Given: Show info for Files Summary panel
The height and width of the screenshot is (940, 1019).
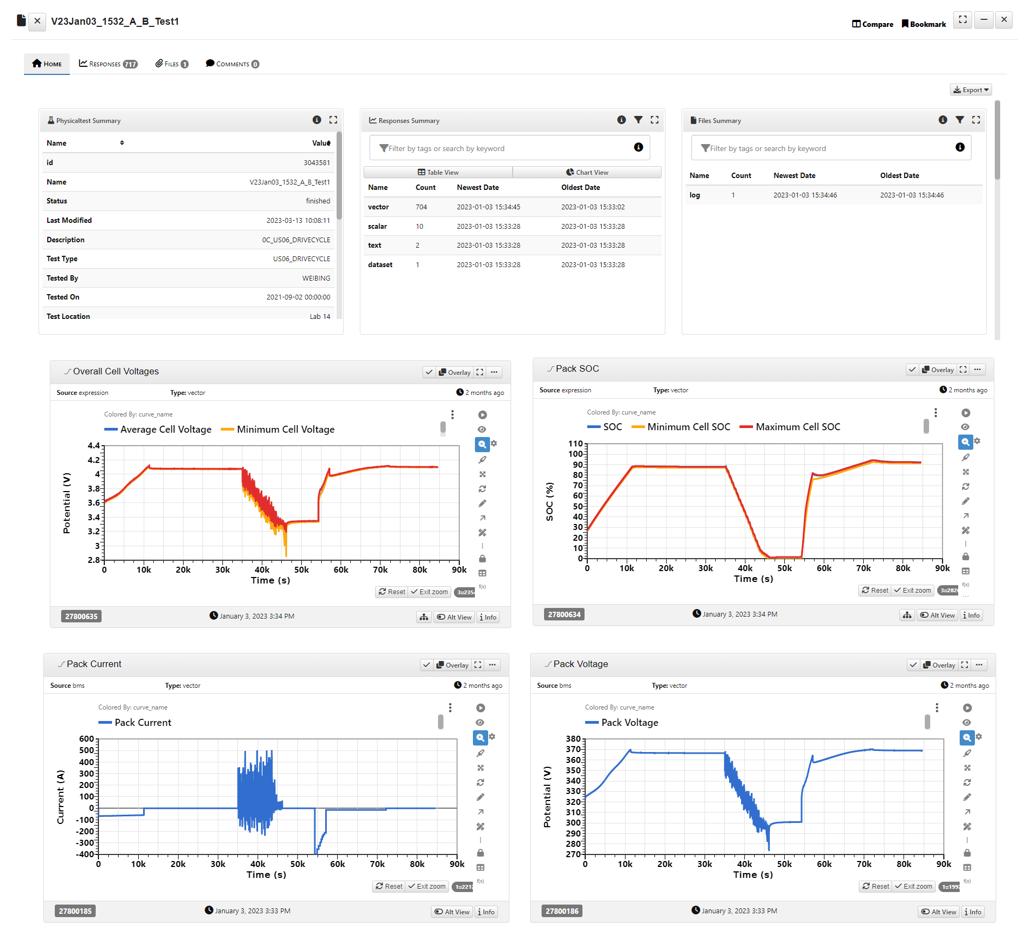Looking at the screenshot, I should (942, 120).
